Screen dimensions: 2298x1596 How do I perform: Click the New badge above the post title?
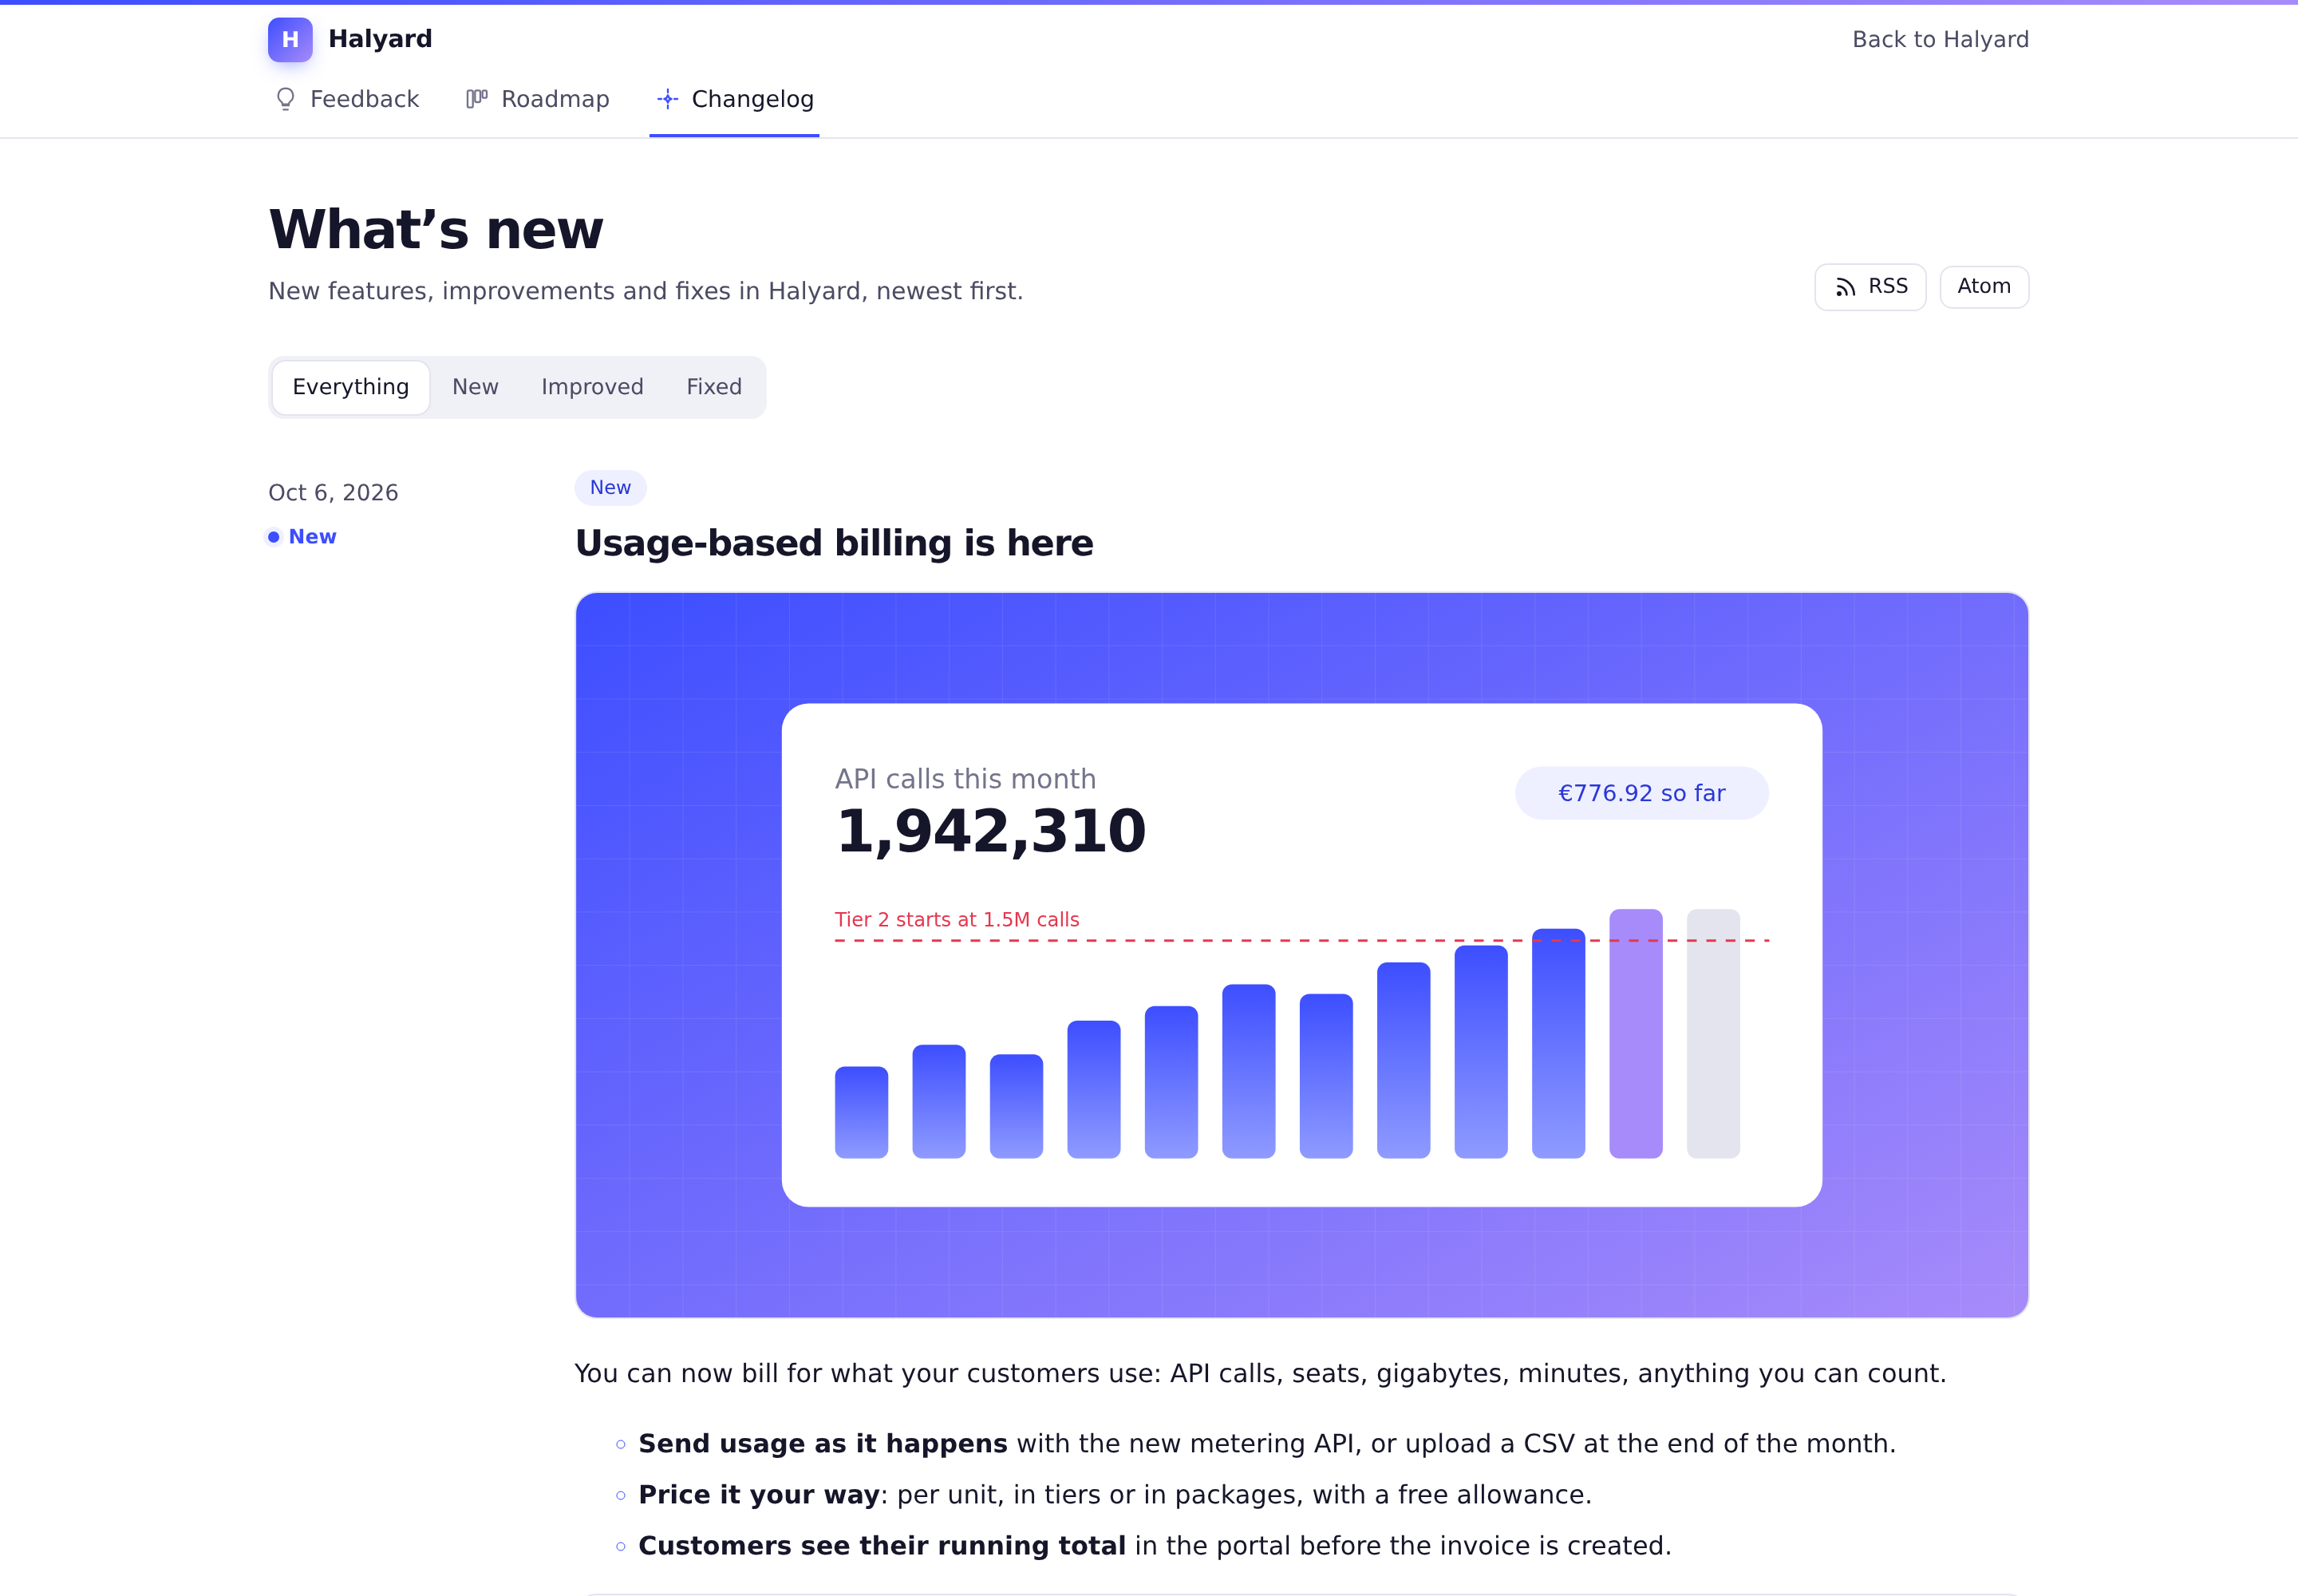[x=610, y=488]
